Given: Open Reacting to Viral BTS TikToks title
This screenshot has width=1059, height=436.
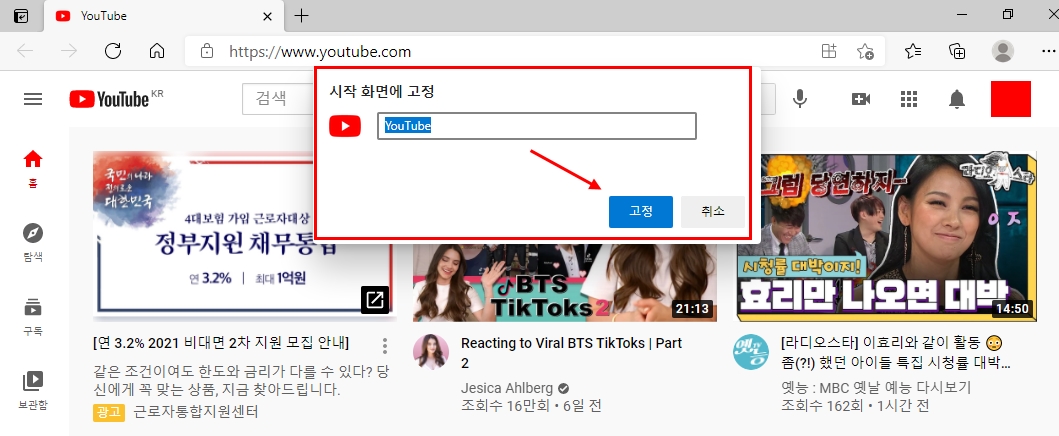Looking at the screenshot, I should pos(571,352).
